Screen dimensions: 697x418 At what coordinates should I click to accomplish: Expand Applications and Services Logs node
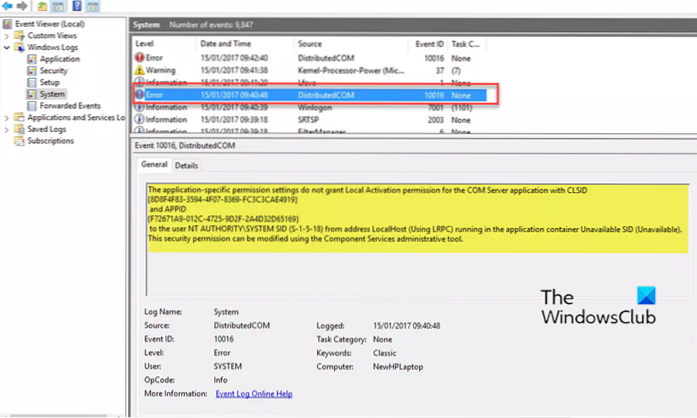click(x=5, y=117)
